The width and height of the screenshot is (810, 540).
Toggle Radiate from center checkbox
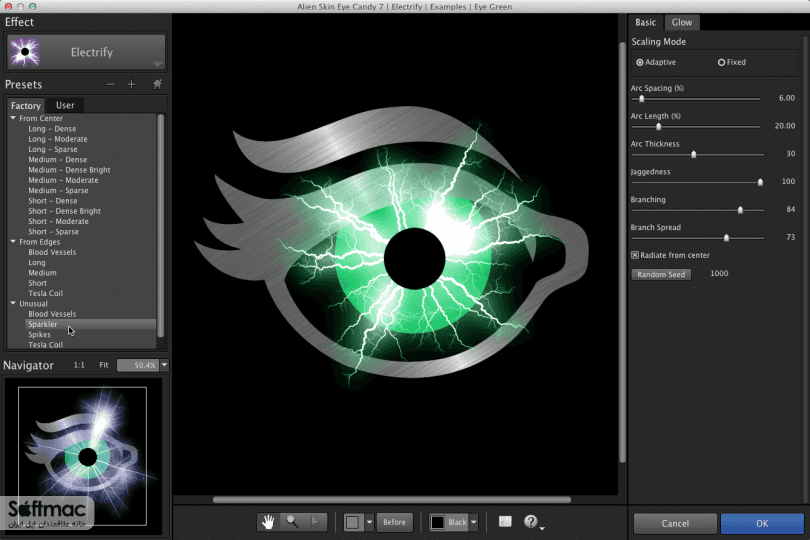point(635,255)
